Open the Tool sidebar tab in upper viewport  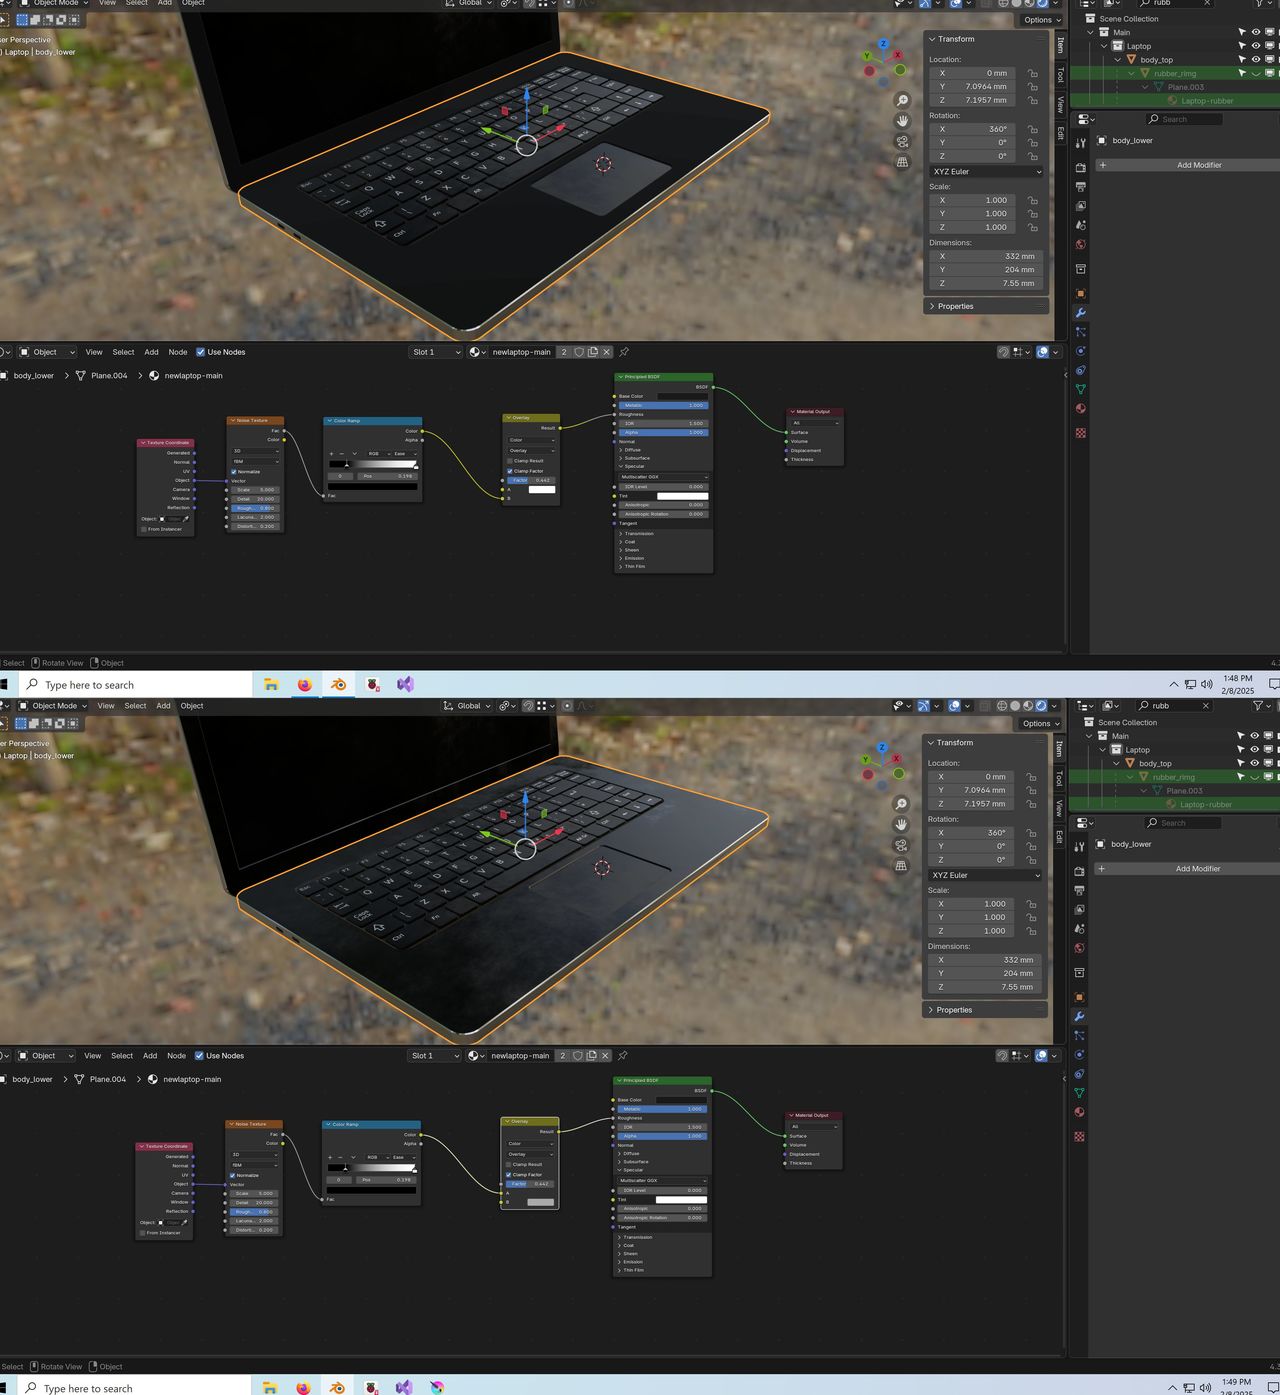[x=1061, y=75]
